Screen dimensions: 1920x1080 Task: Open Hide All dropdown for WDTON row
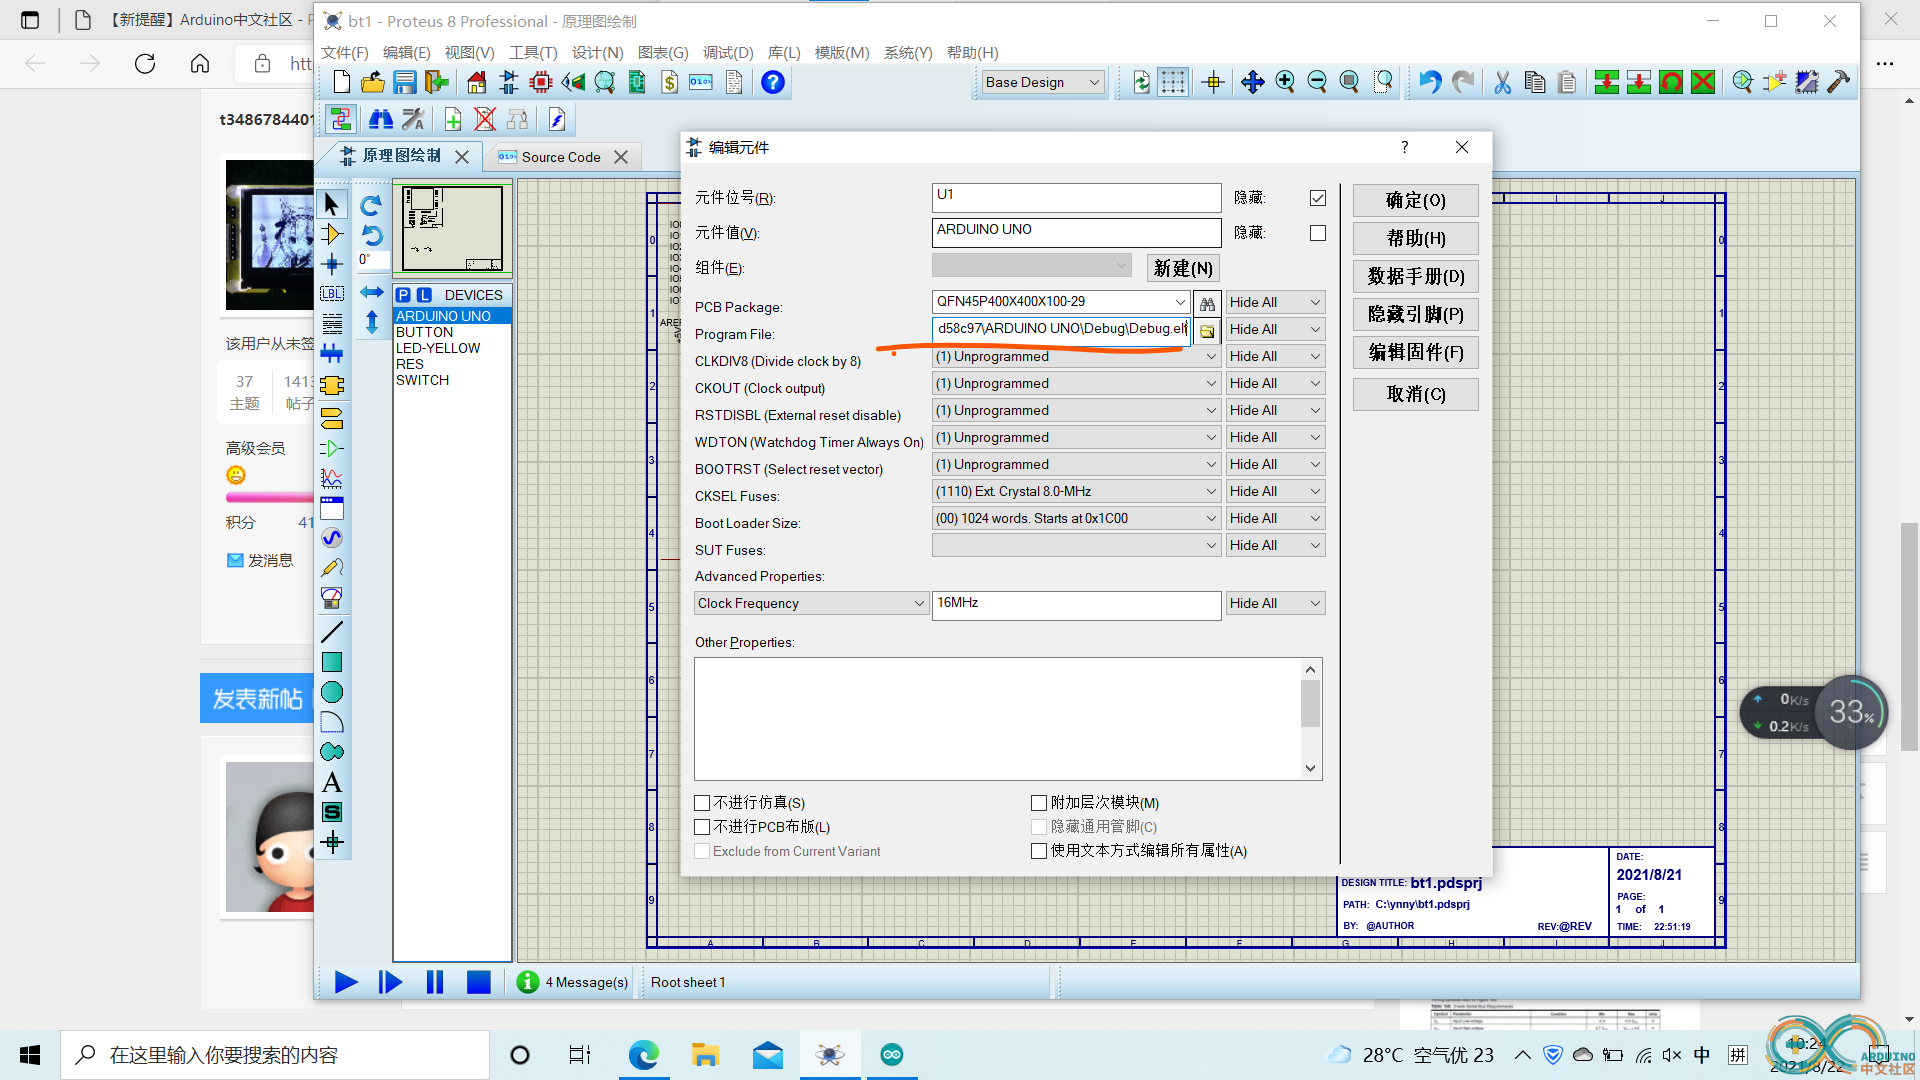click(1275, 438)
